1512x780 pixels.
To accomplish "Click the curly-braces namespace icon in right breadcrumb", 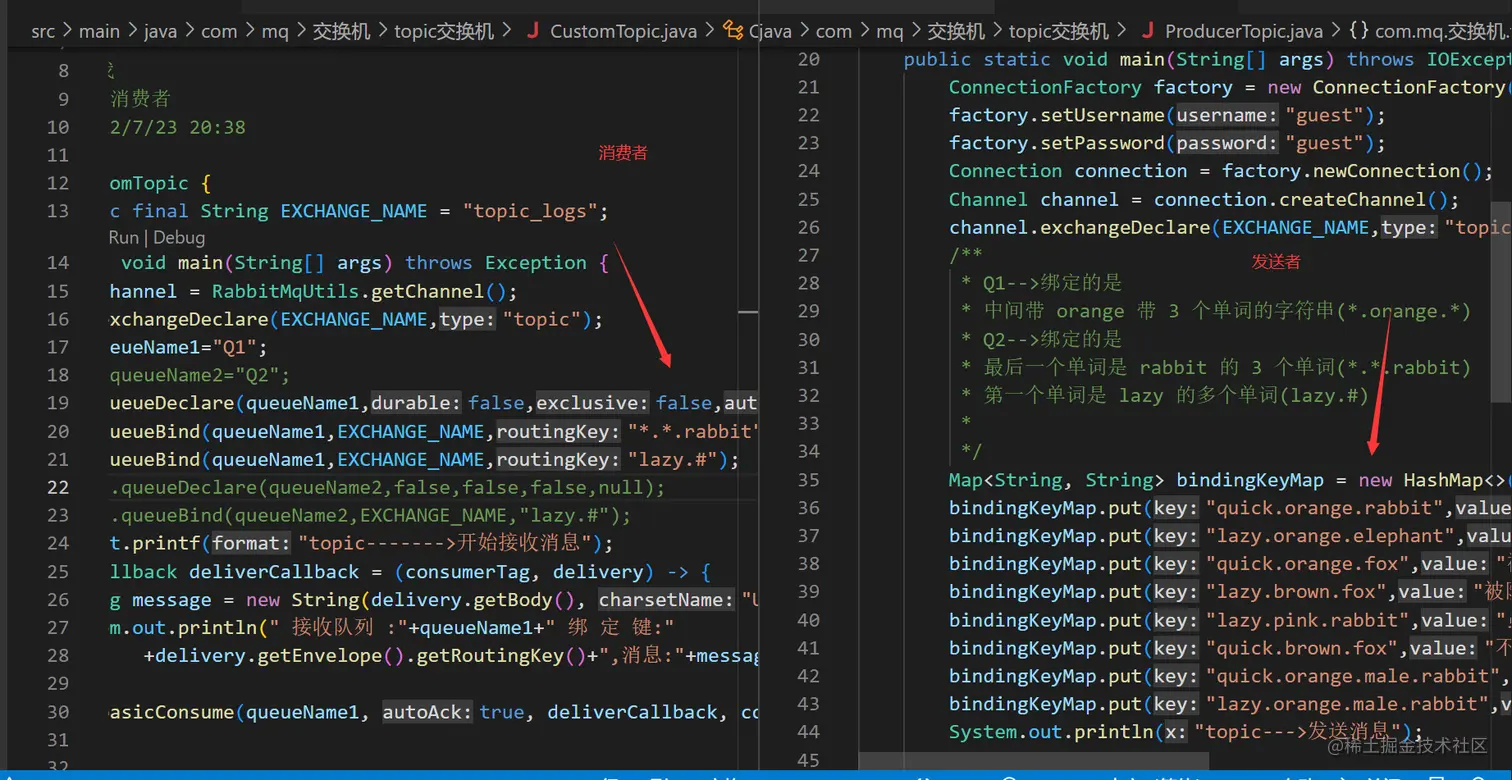I will pos(1358,31).
